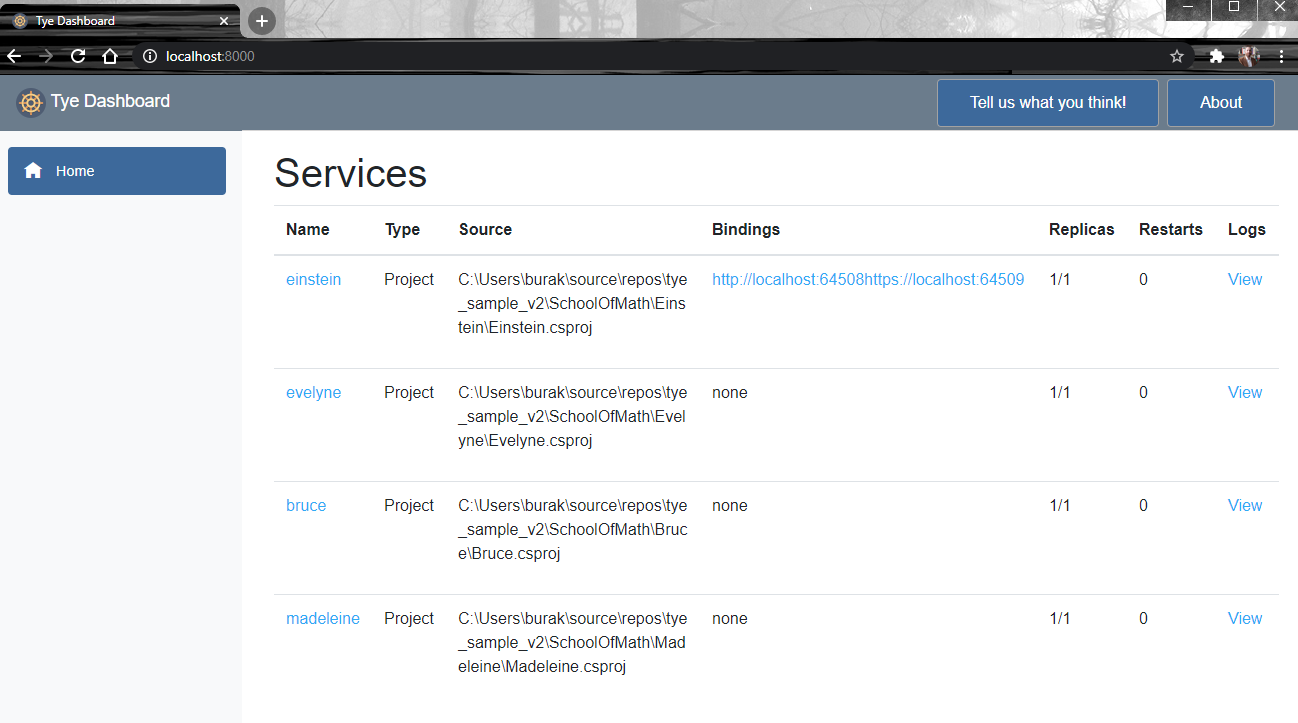Screen dimensions: 1298x723
Task: Open the evelyne service link
Action: pos(313,393)
